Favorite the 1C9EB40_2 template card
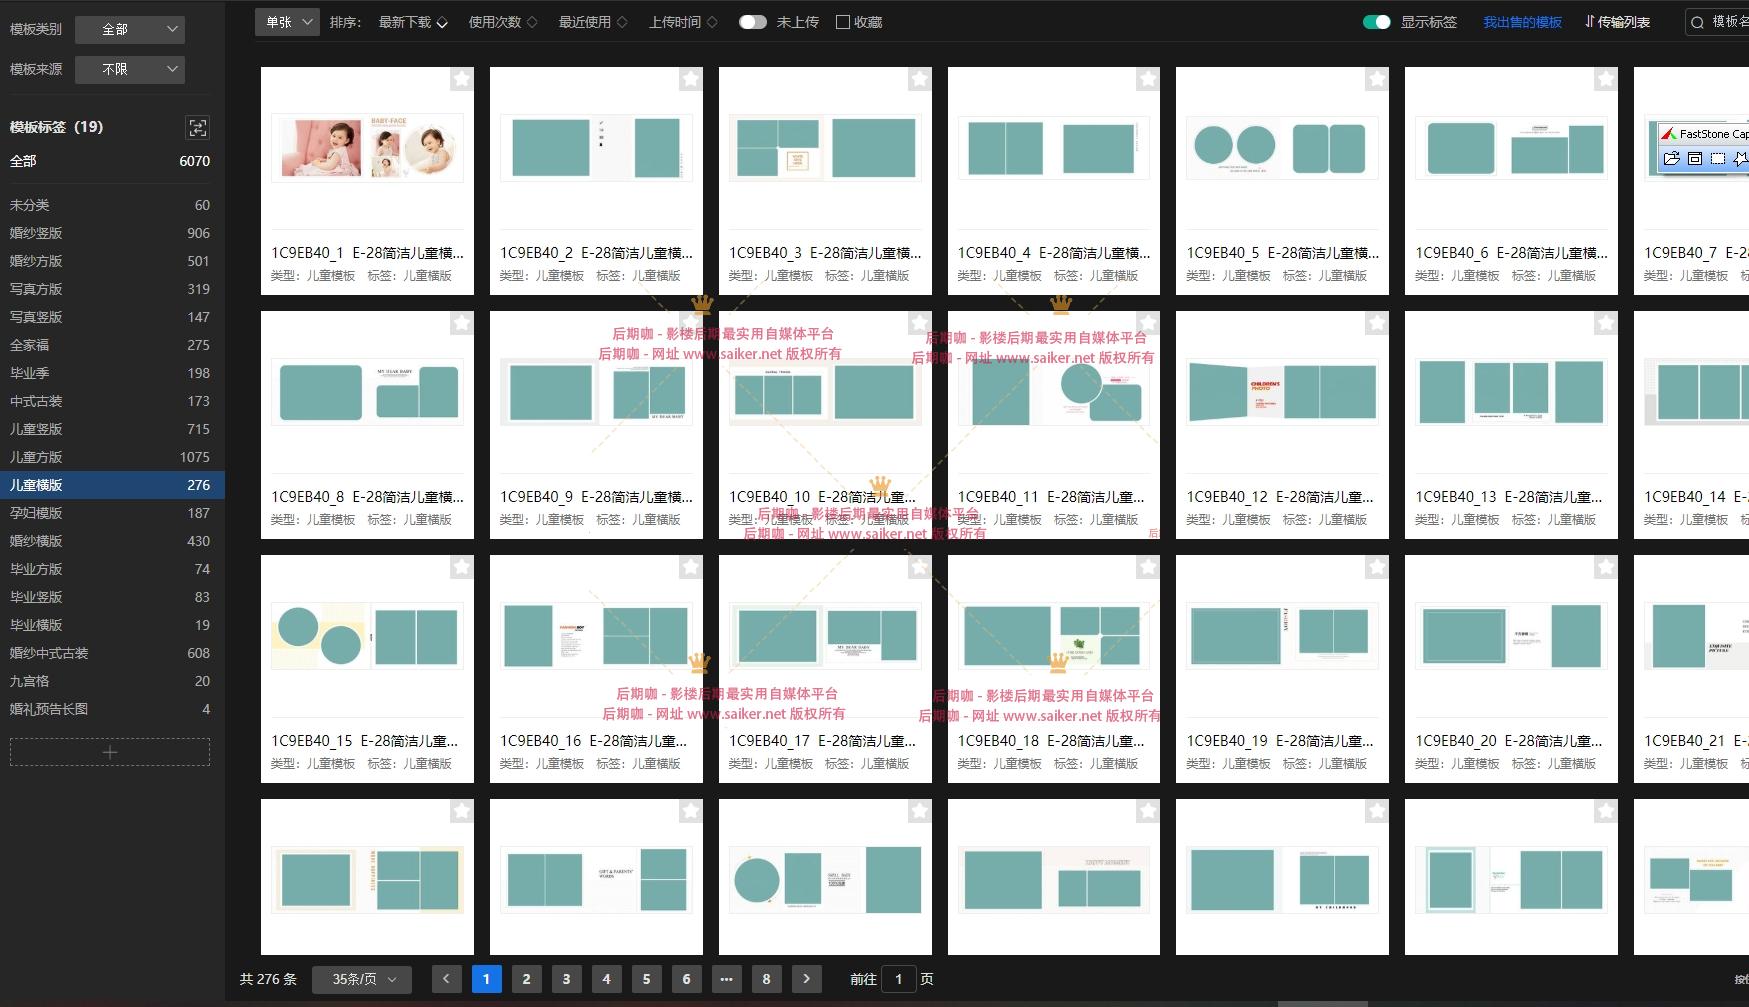The image size is (1749, 1007). (x=690, y=79)
